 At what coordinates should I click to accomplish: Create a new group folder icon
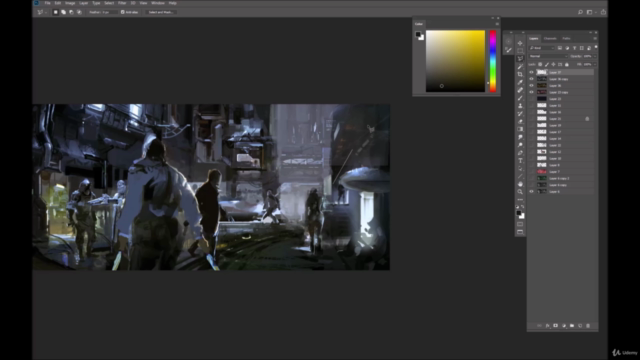pos(572,326)
